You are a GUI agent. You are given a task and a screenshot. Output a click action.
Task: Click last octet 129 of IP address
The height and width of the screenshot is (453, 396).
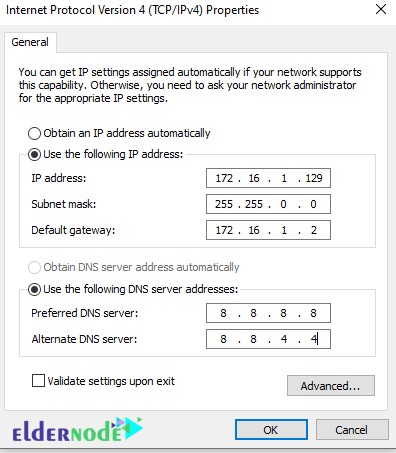coord(314,178)
